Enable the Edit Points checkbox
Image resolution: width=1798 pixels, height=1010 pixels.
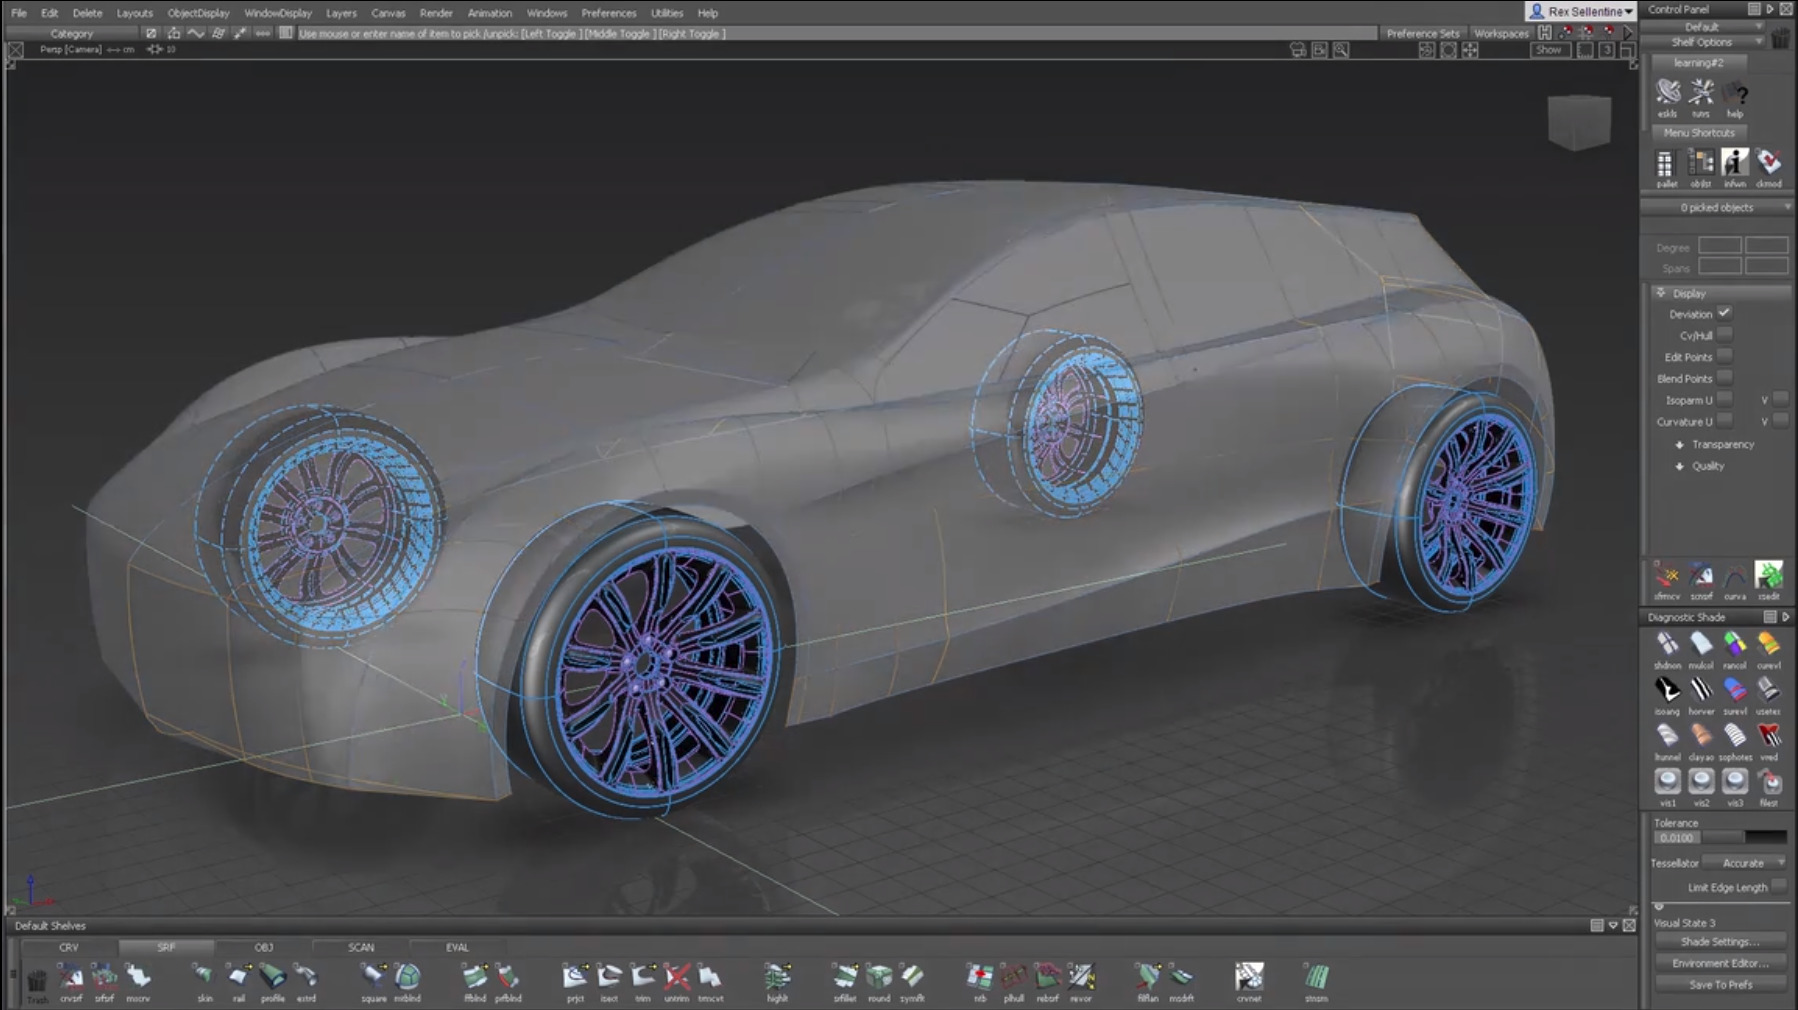[x=1724, y=356]
